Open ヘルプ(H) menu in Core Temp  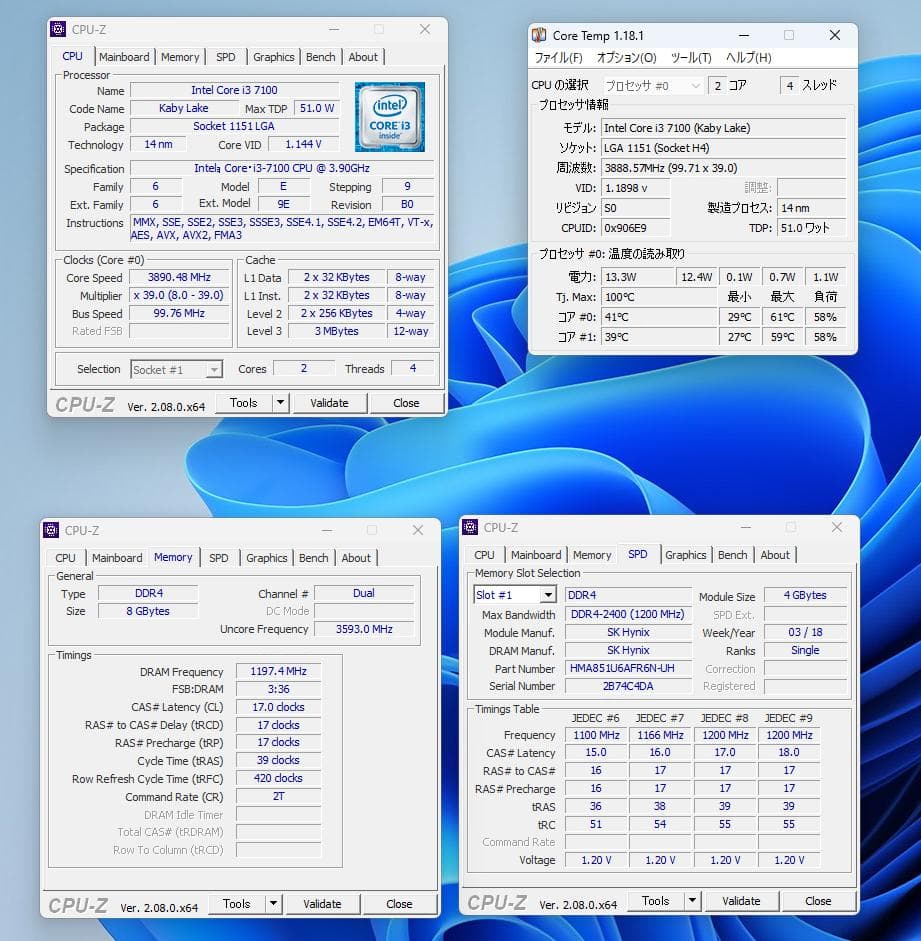(x=748, y=58)
